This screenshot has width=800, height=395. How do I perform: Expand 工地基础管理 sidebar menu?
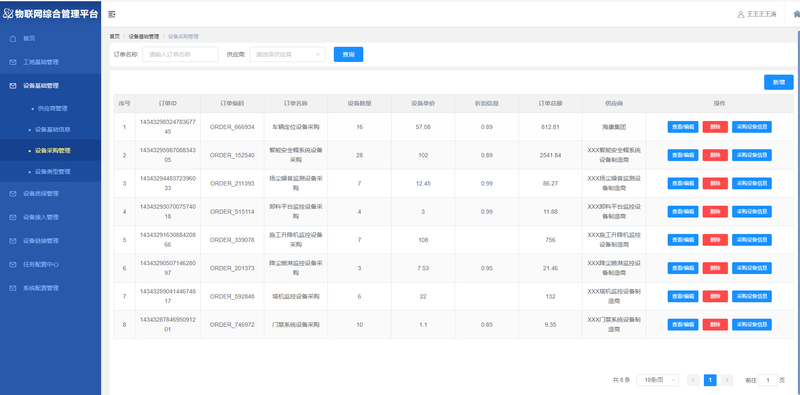click(x=51, y=62)
